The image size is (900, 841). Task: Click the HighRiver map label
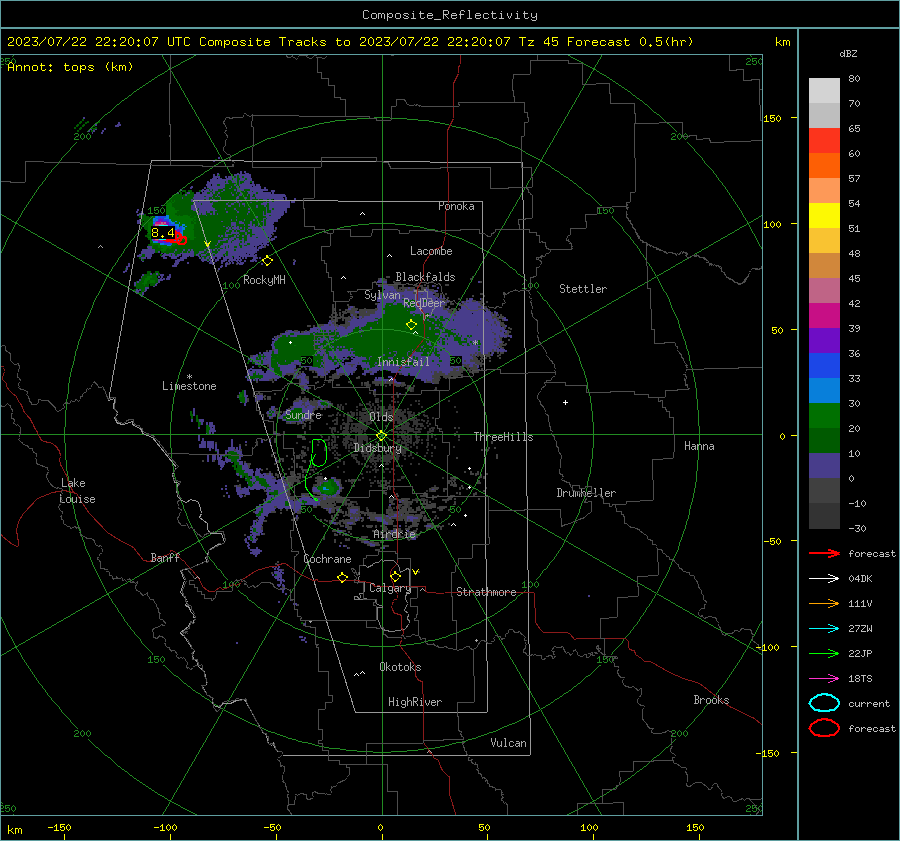tap(415, 702)
